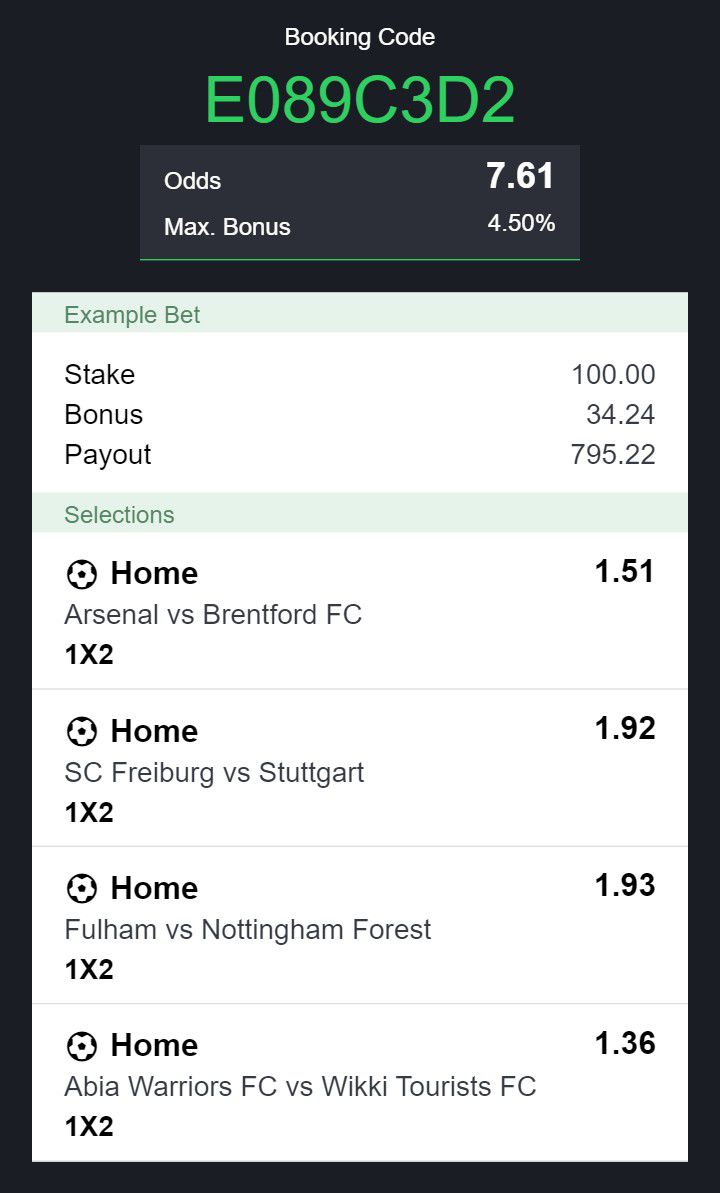Open Abia Warriors FC vs Wikki Tourists match
720x1193 pixels.
click(300, 1086)
